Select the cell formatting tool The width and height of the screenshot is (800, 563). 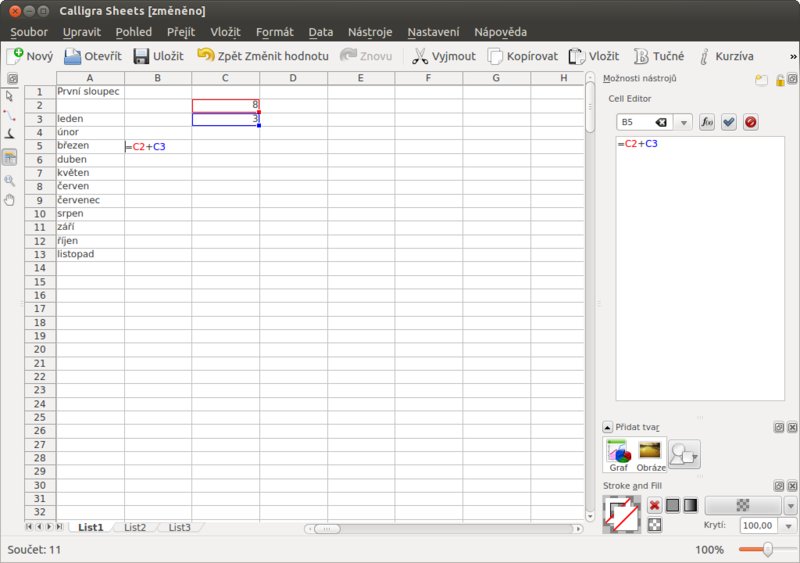[9, 158]
